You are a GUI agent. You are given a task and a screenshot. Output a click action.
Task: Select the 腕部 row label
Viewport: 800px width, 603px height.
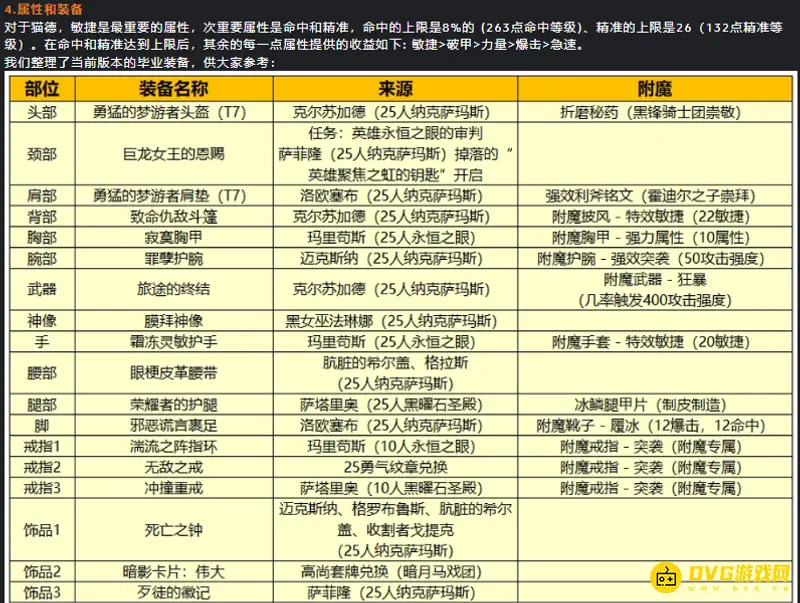(x=42, y=259)
